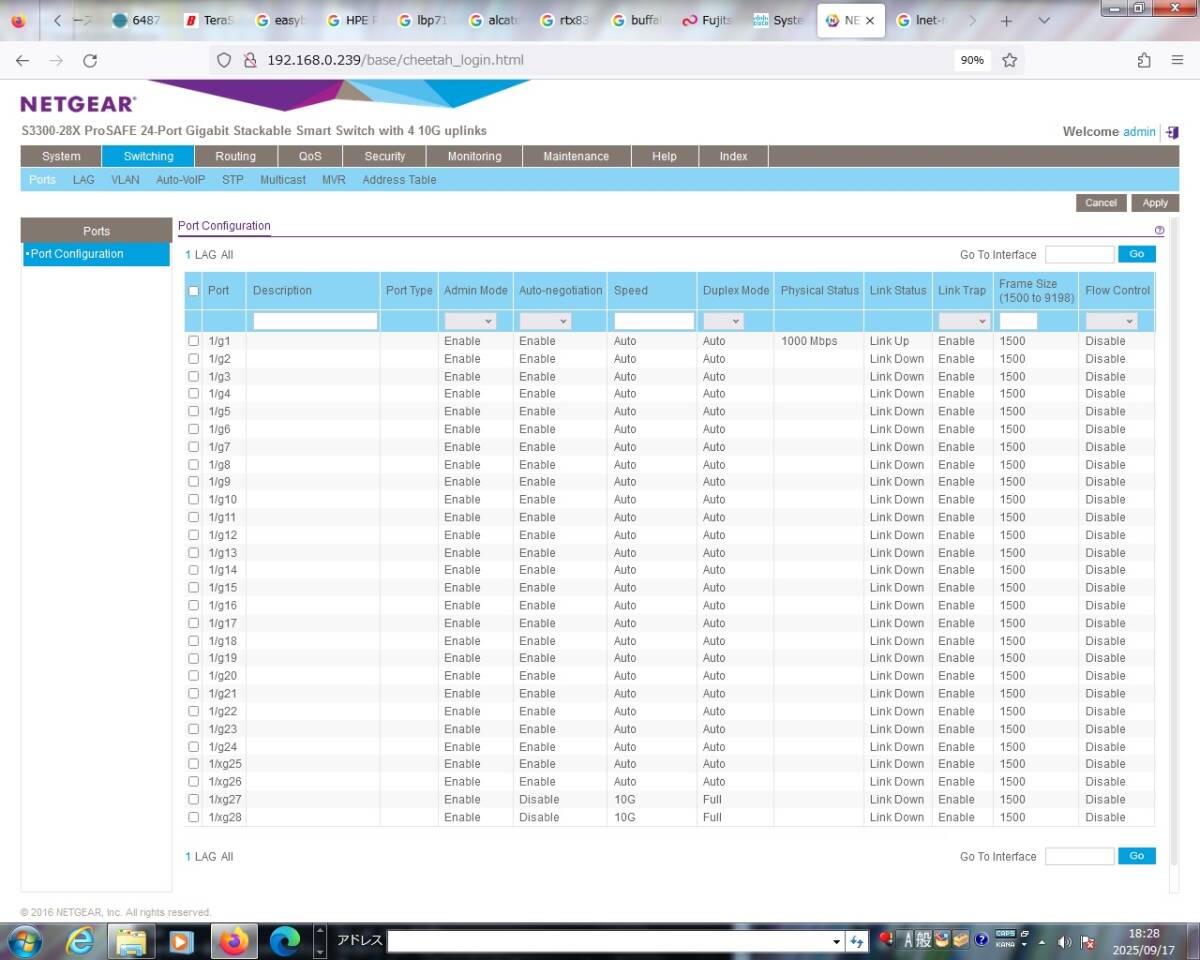The image size is (1200, 960).
Task: Toggle the select-all checkbox in table header
Action: (x=194, y=291)
